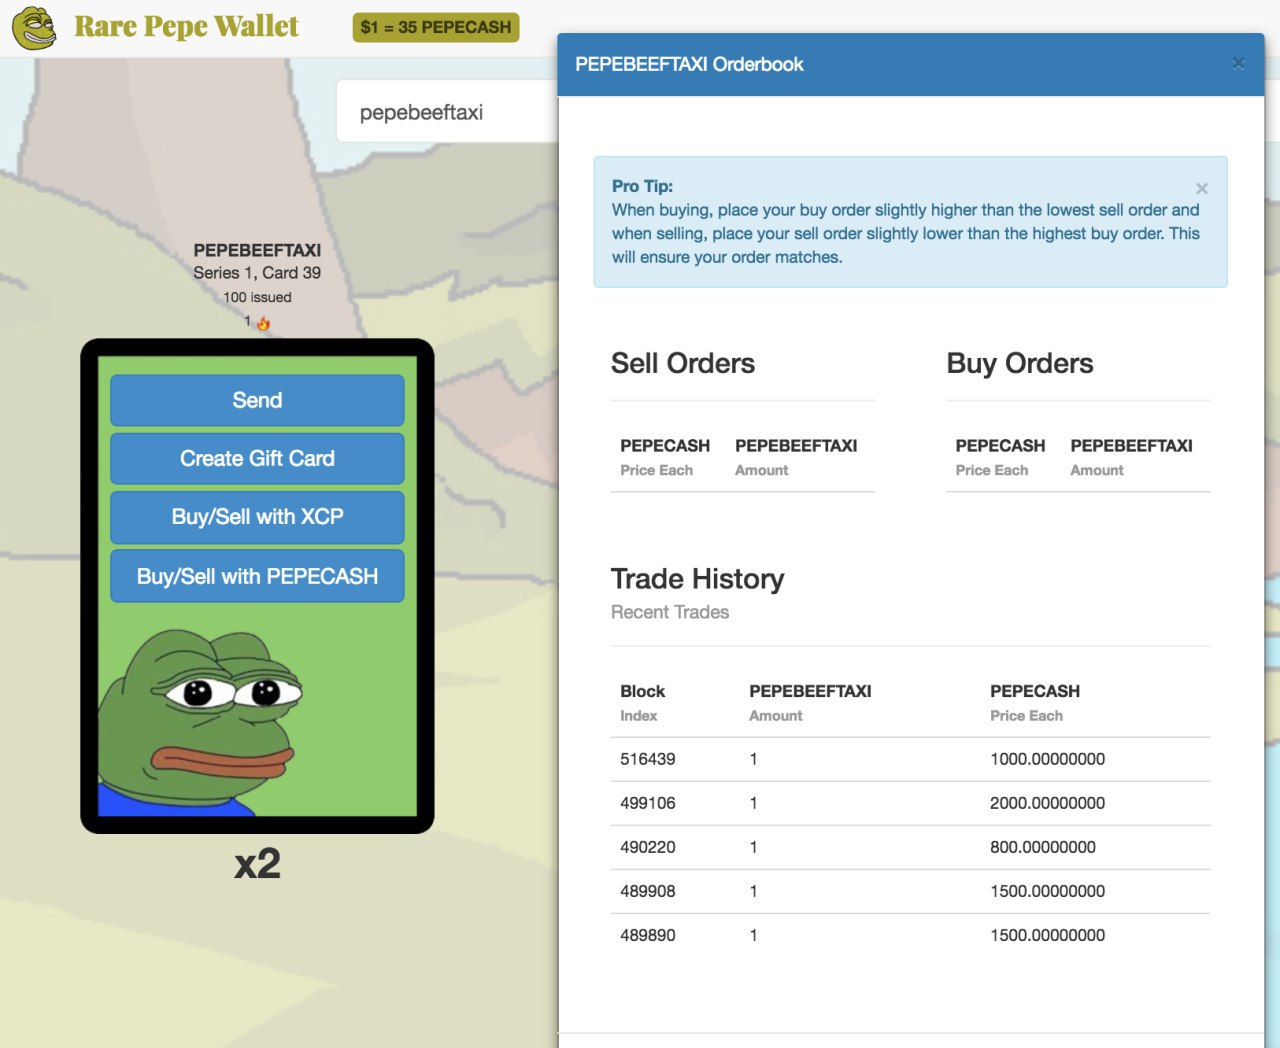The image size is (1280, 1048).
Task: Select block 499106 in trade history
Action: 648,803
